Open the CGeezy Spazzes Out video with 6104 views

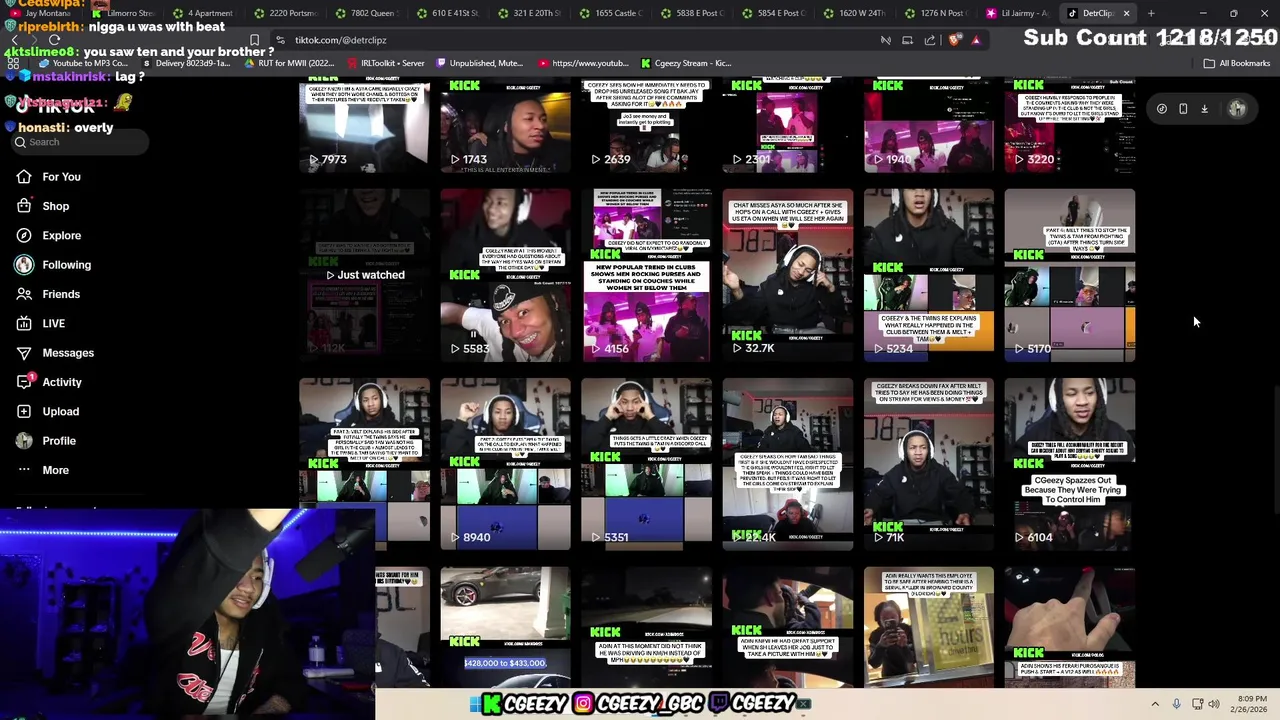tap(1070, 464)
